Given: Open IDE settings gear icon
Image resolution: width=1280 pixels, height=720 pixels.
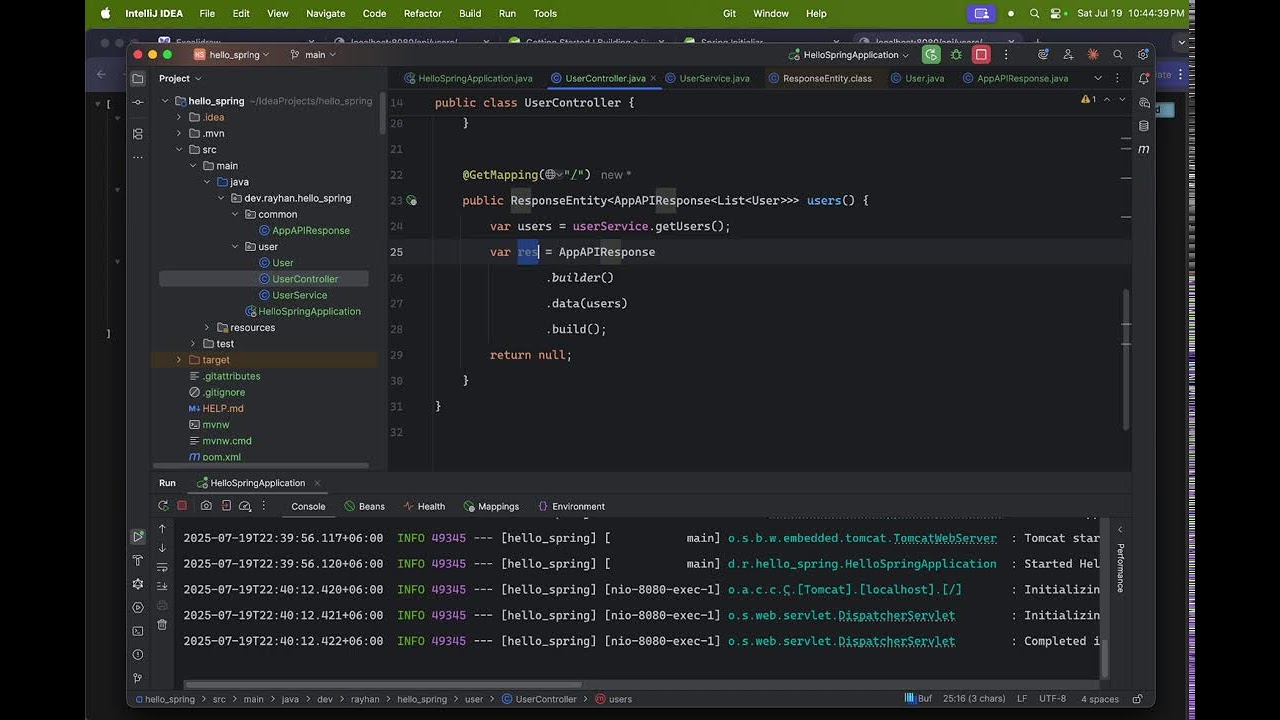Looking at the screenshot, I should [1143, 55].
